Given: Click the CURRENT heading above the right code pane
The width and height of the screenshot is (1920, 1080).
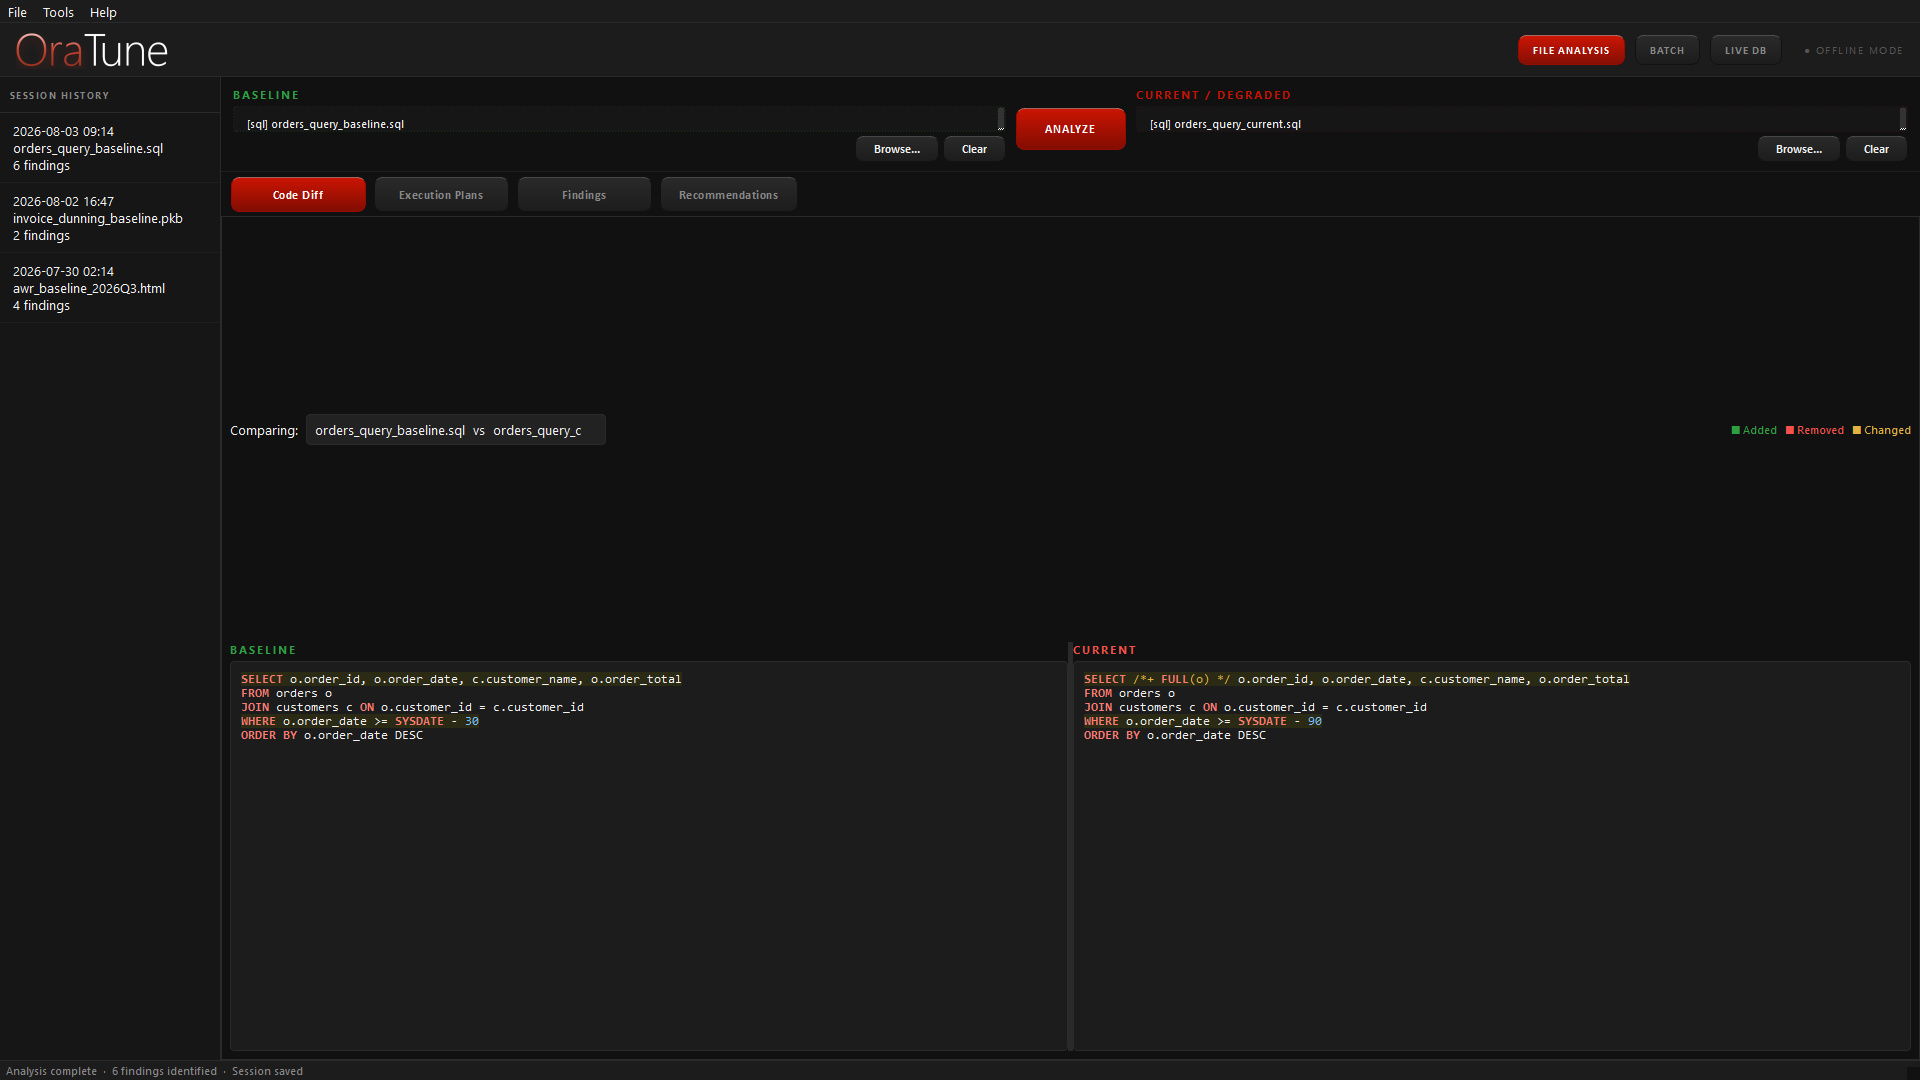Looking at the screenshot, I should pos(1104,650).
